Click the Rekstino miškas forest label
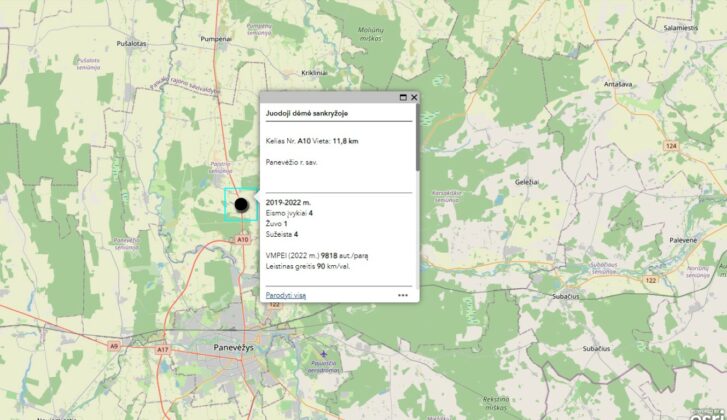This screenshot has width=727, height=420. 496,403
